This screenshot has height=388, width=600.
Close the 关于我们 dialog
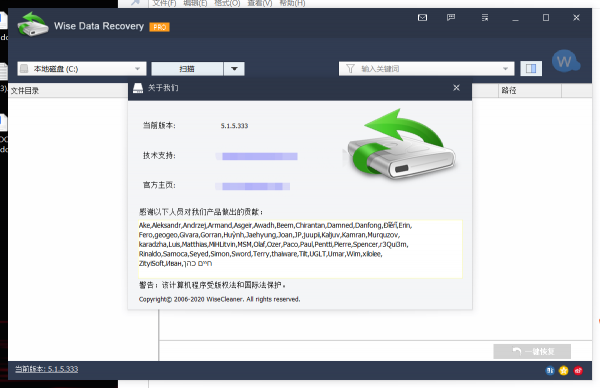(x=457, y=88)
